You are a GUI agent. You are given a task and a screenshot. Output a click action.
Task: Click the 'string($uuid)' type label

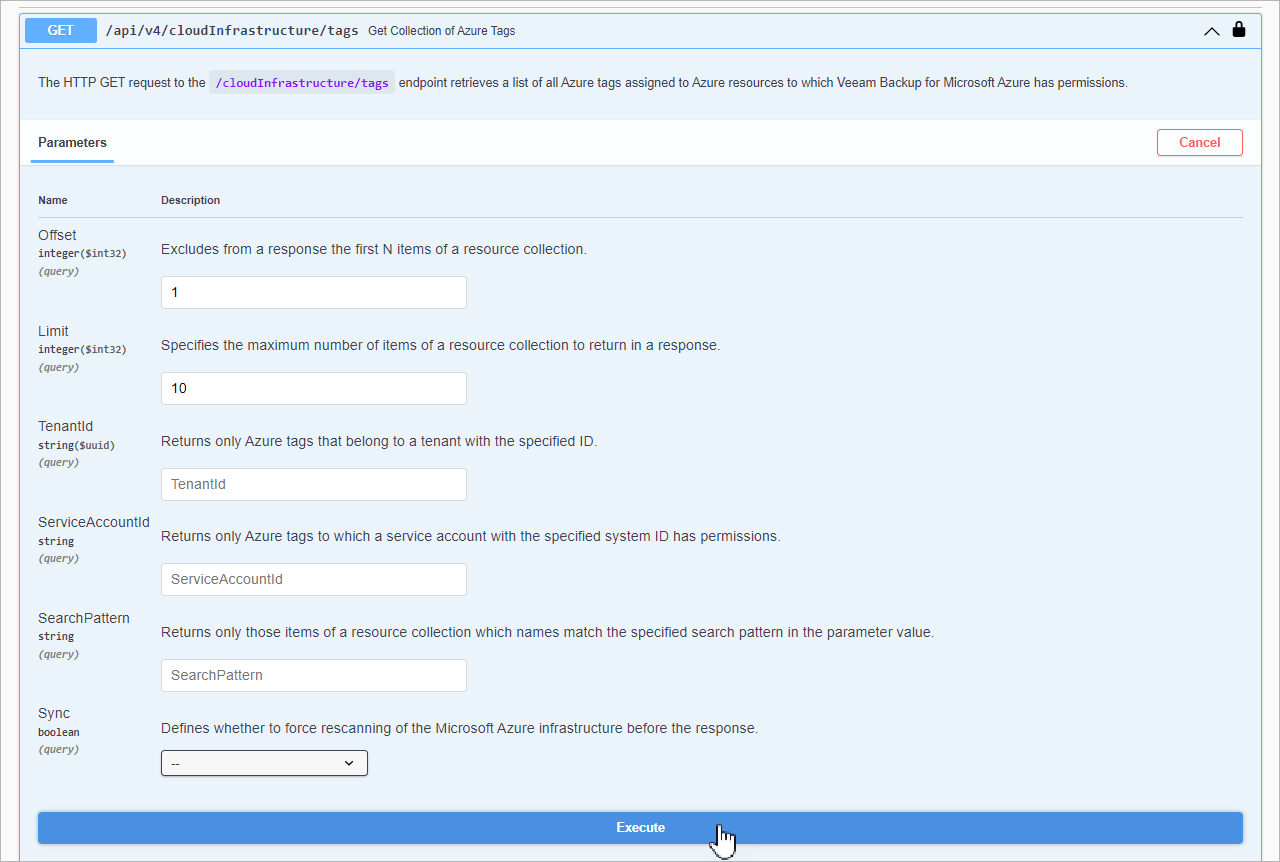point(76,445)
